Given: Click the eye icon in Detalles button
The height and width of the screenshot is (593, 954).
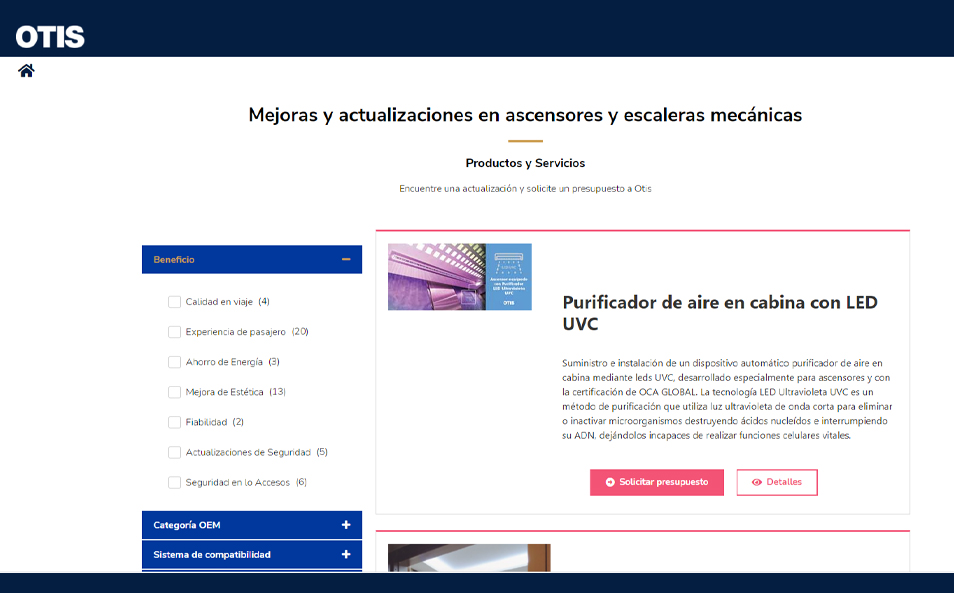Looking at the screenshot, I should click(x=757, y=482).
